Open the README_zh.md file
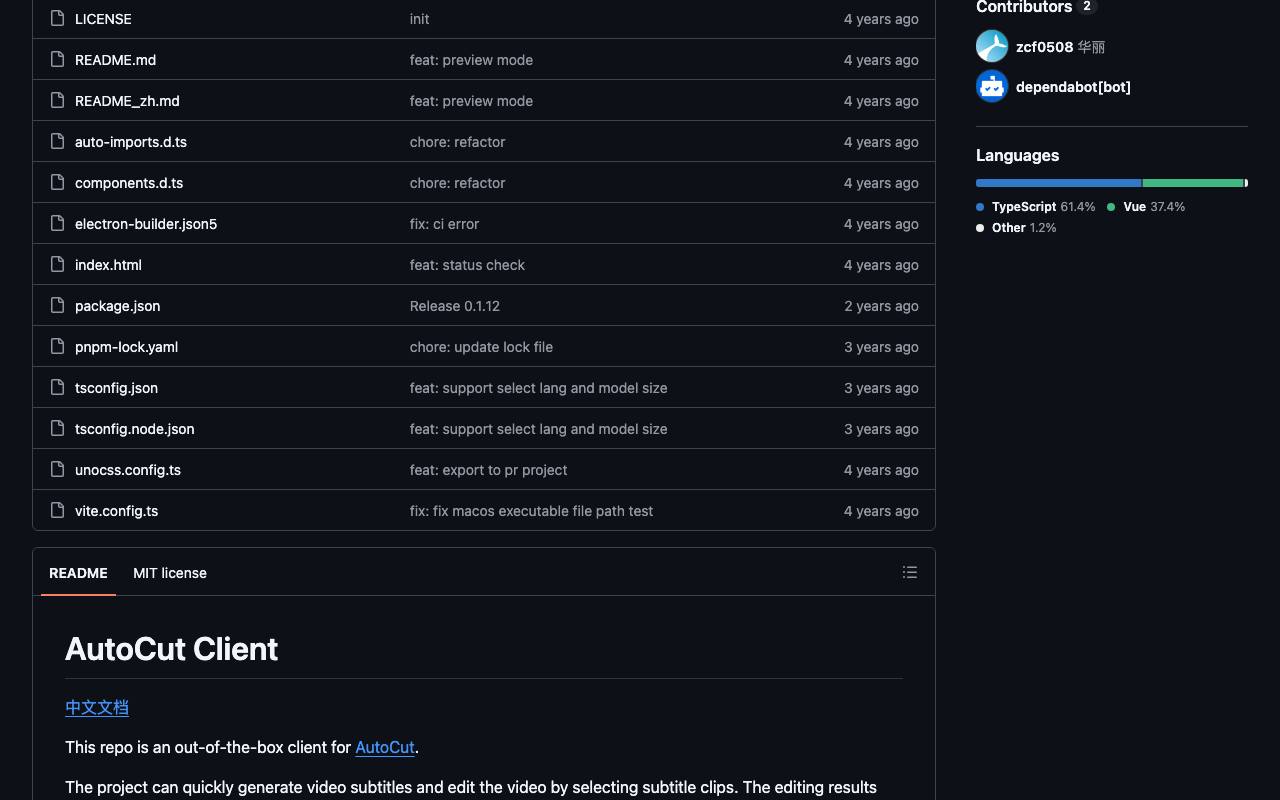 click(x=127, y=101)
